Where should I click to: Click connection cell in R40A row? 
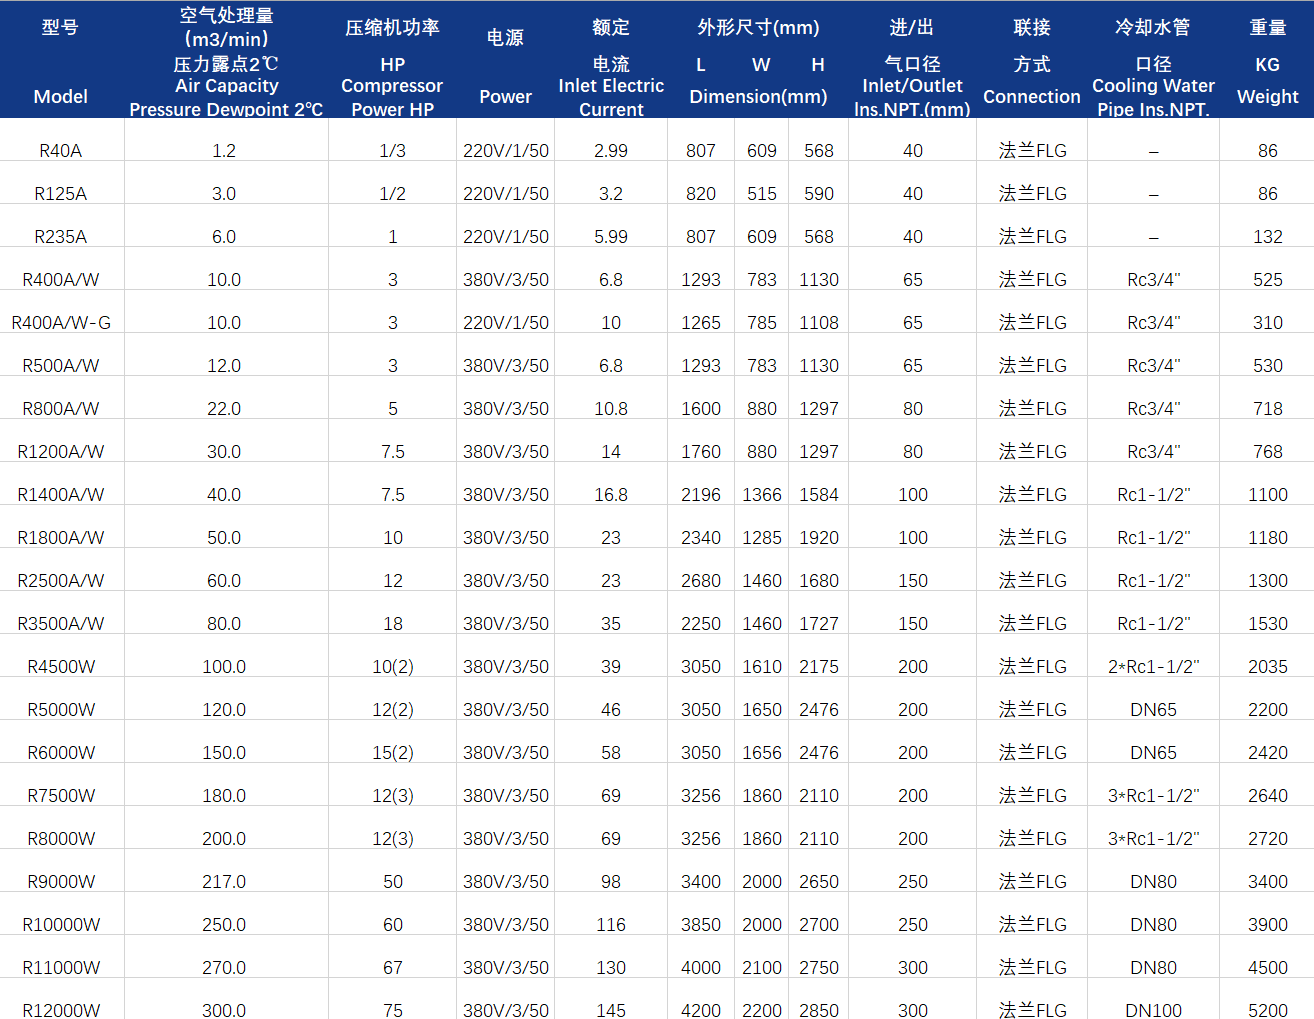[x=1032, y=151]
